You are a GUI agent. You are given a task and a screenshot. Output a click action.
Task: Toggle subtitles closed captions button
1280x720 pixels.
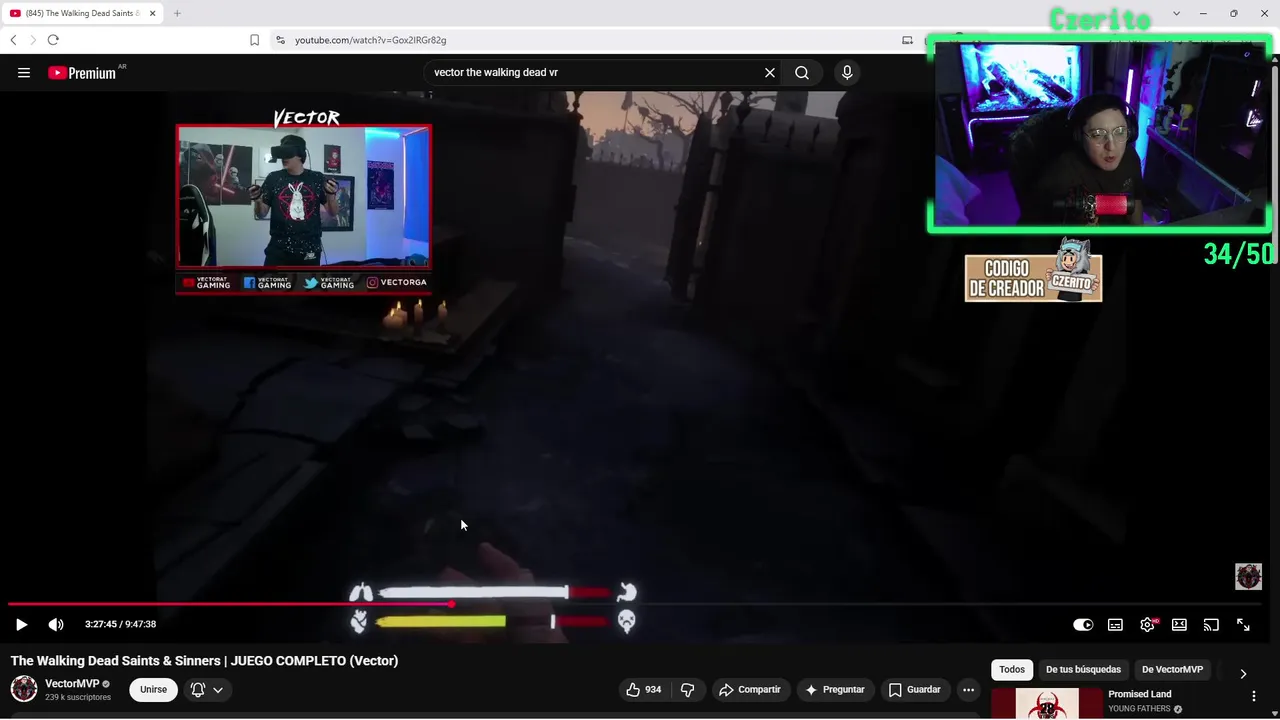[1115, 625]
